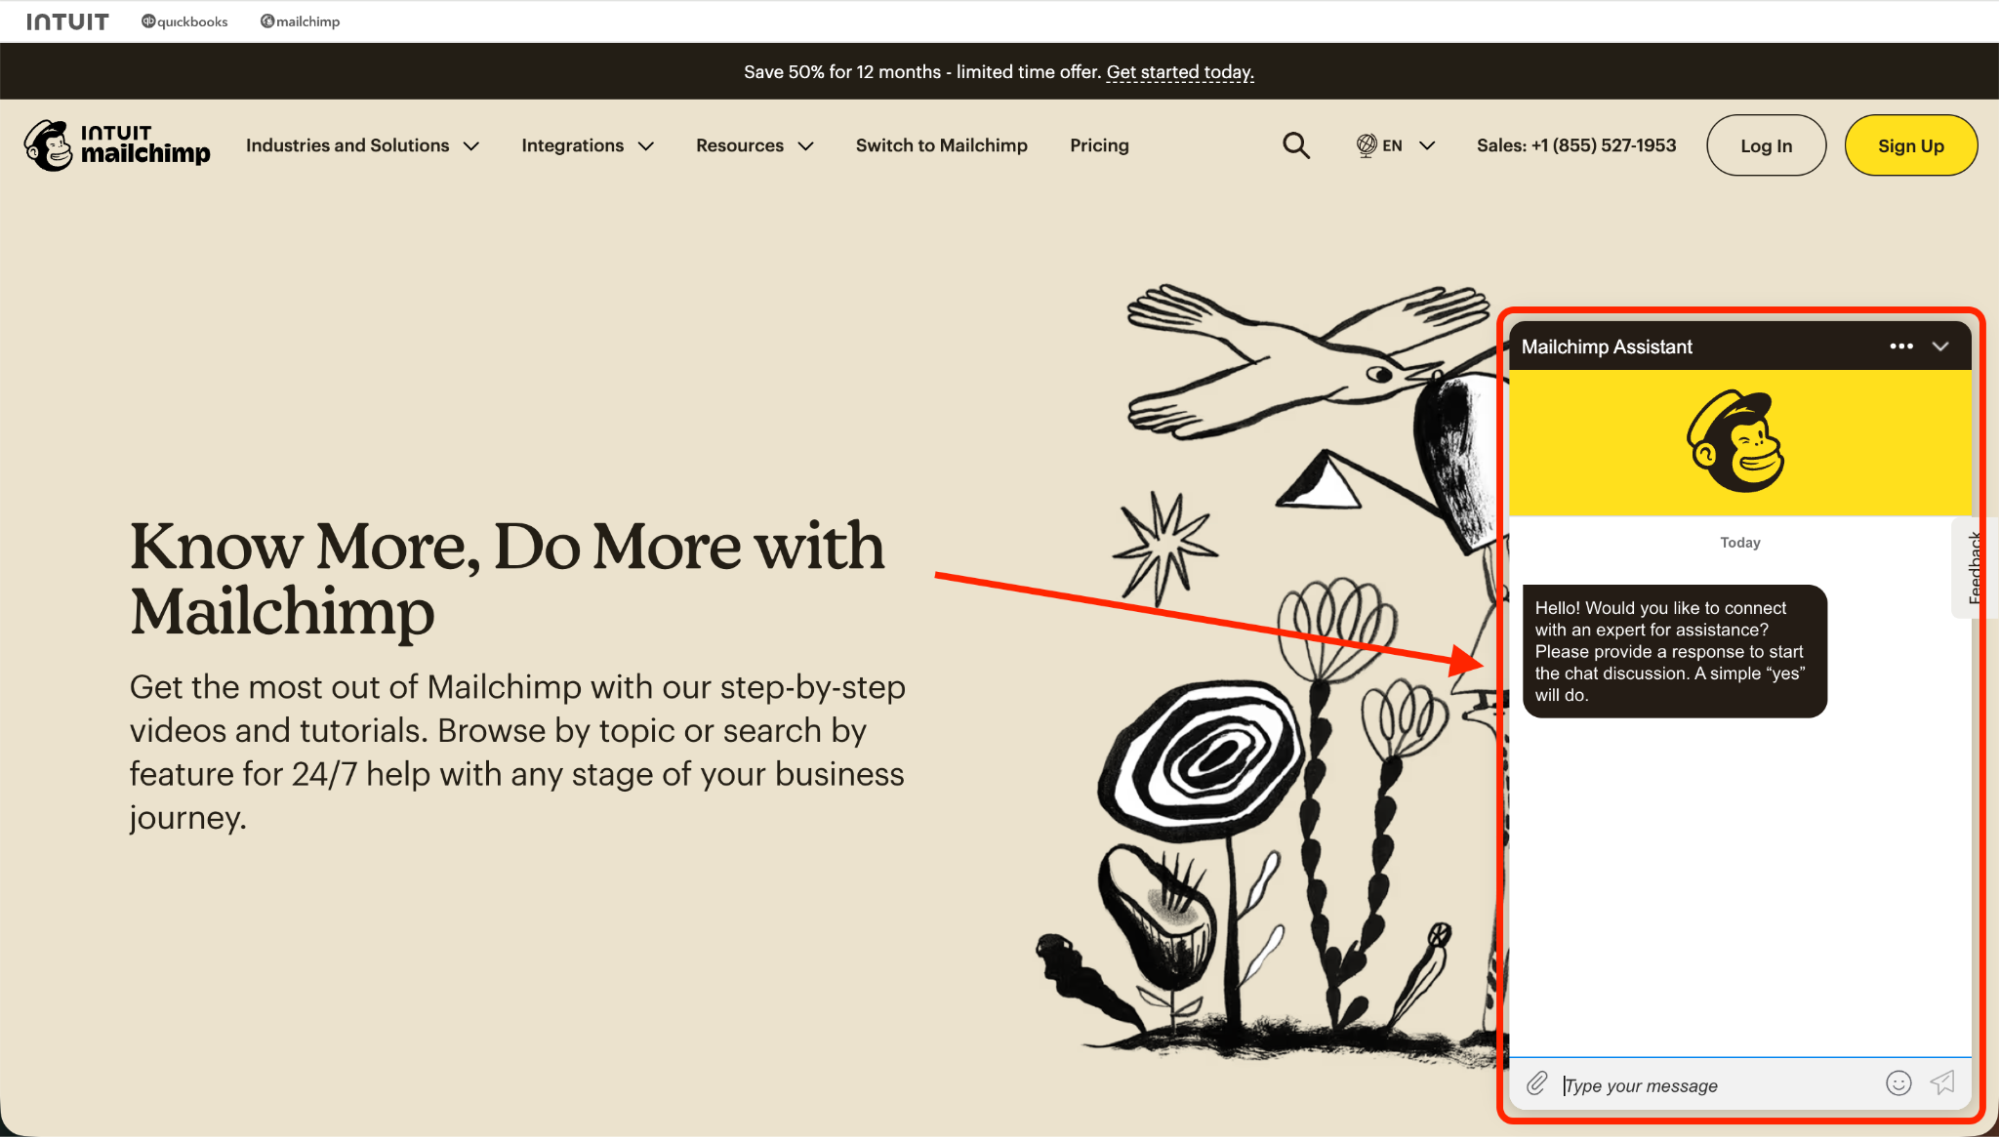This screenshot has width=1999, height=1138.
Task: Attach a file using the paperclip icon
Action: tap(1536, 1084)
